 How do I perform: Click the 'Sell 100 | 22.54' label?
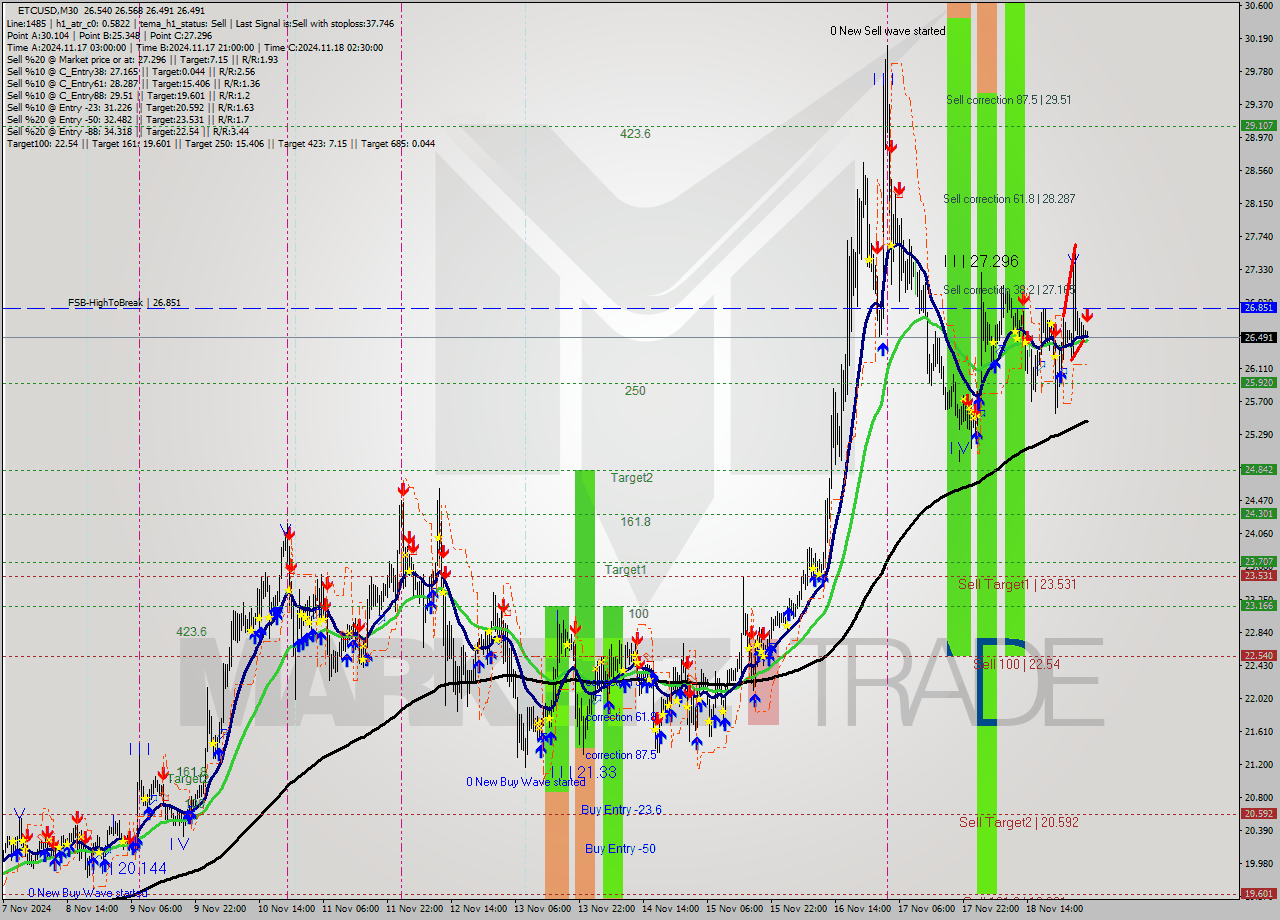(x=1016, y=664)
